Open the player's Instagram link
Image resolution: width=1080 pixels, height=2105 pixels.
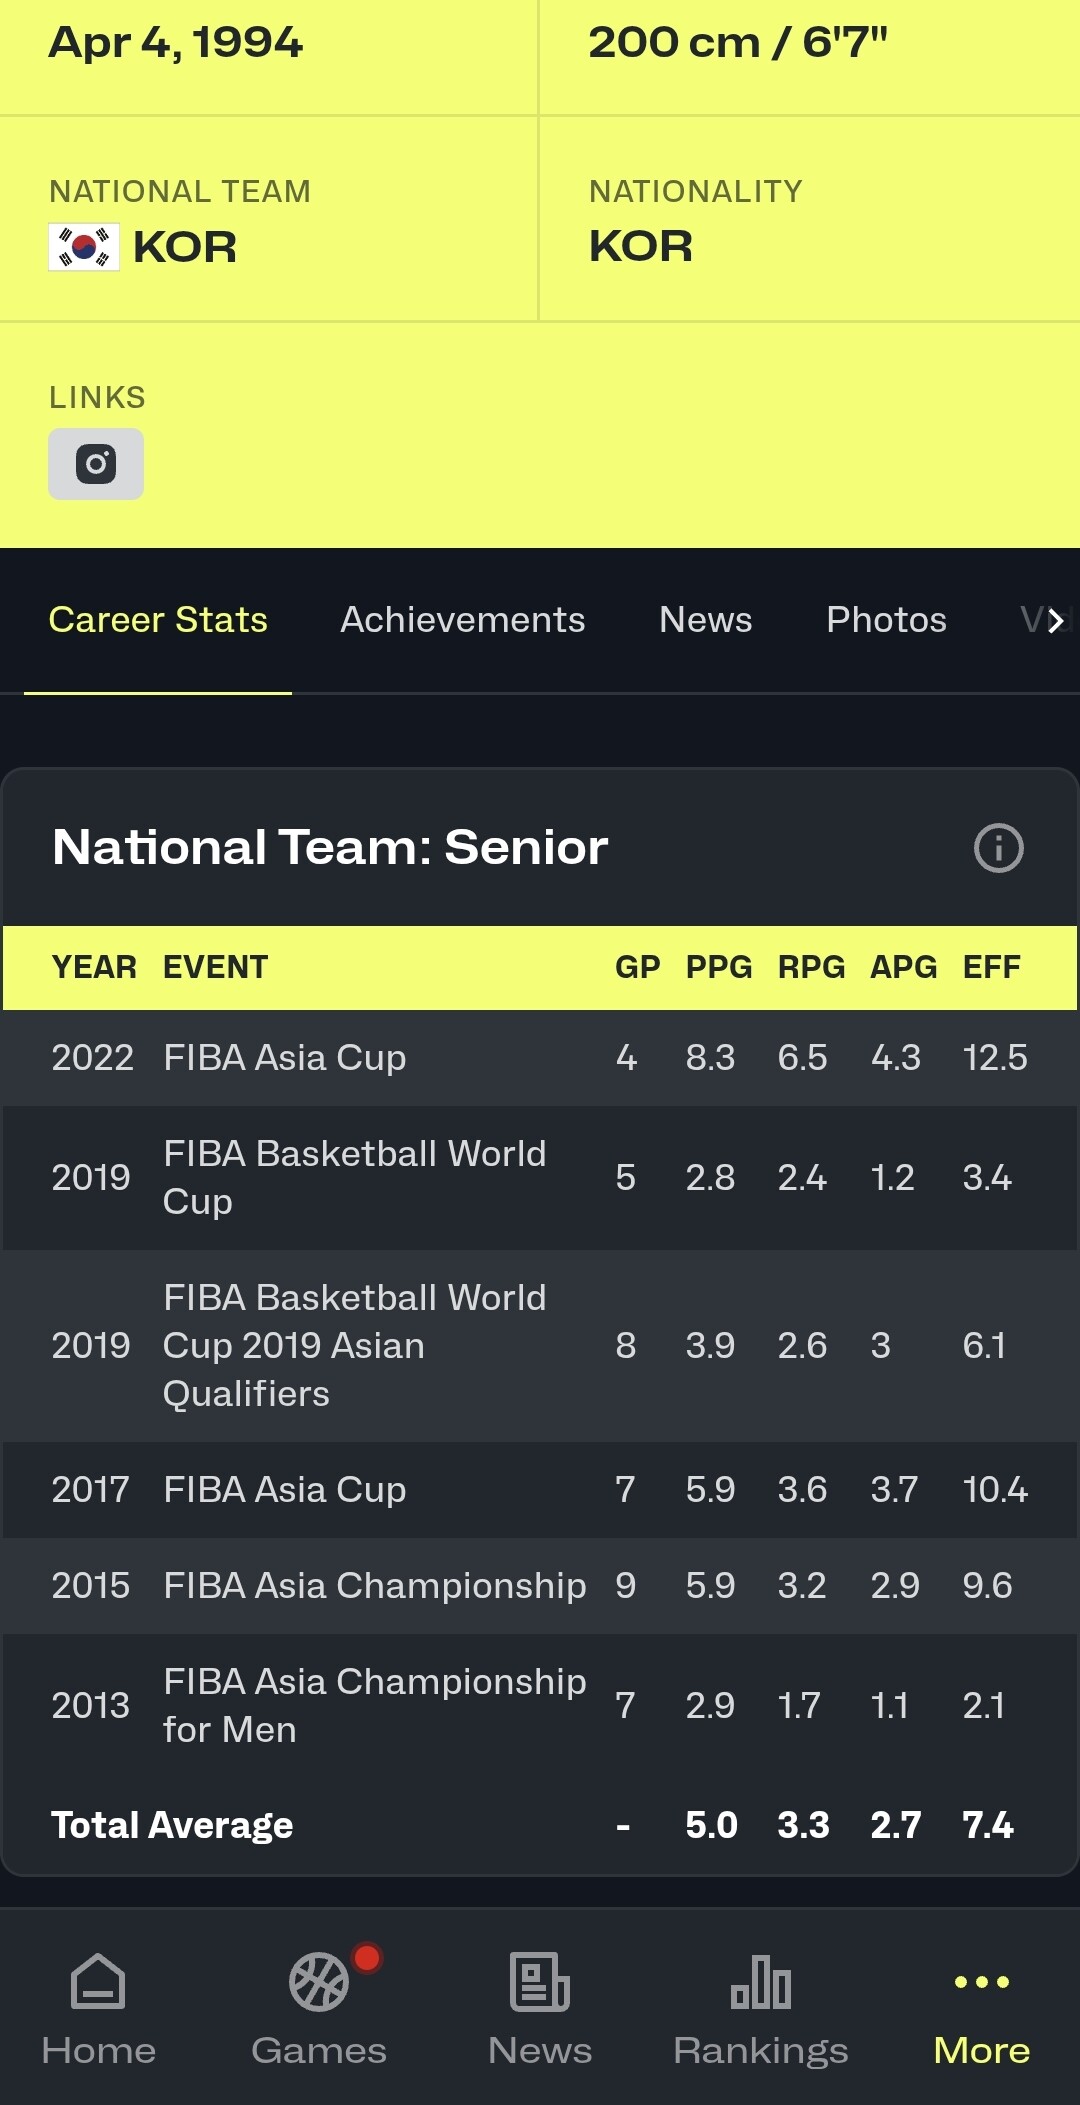(x=96, y=464)
